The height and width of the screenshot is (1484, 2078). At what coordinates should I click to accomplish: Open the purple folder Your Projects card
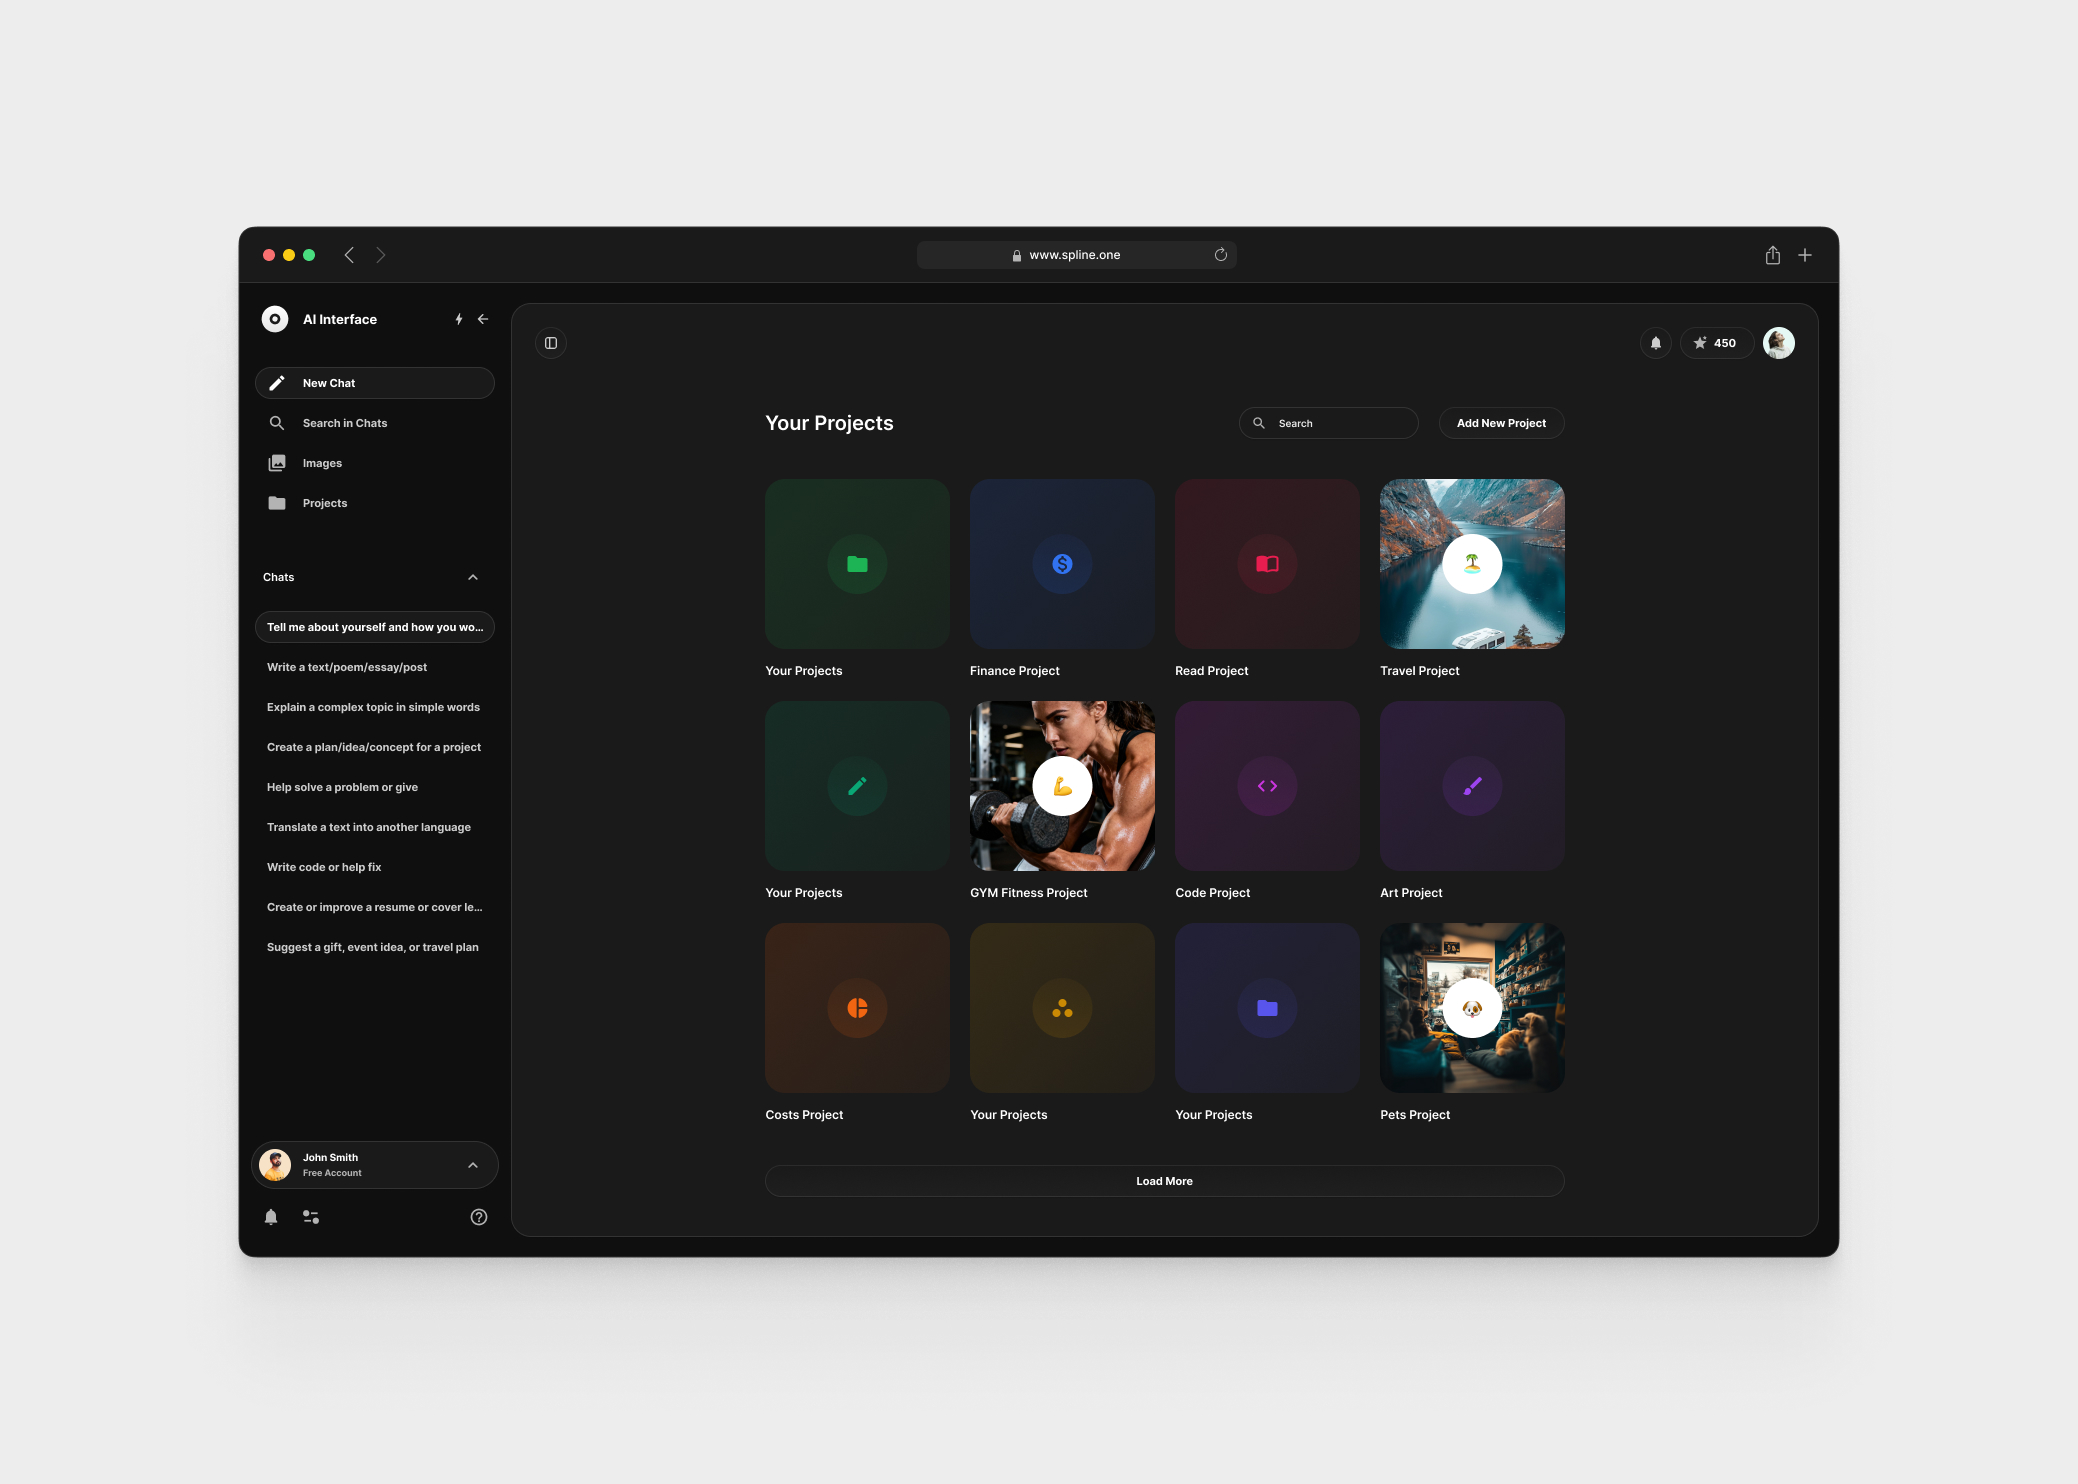click(x=1267, y=1008)
